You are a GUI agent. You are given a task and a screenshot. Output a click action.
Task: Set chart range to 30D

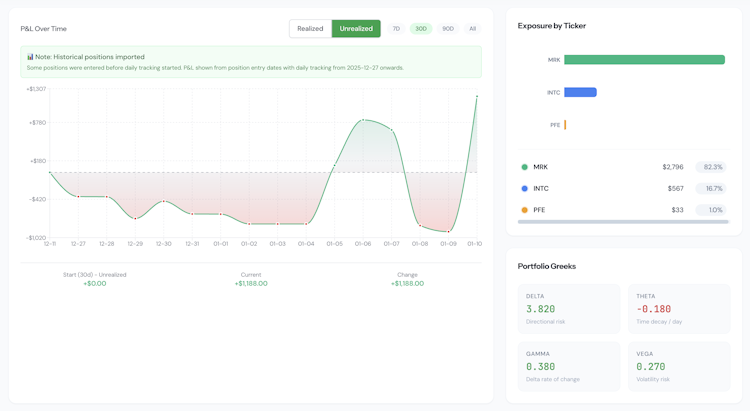[x=421, y=29]
